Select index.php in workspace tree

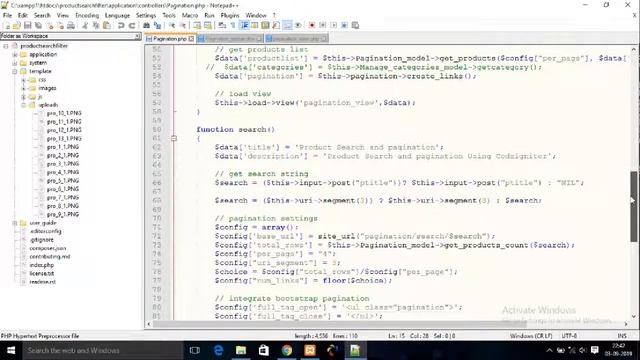point(42,265)
